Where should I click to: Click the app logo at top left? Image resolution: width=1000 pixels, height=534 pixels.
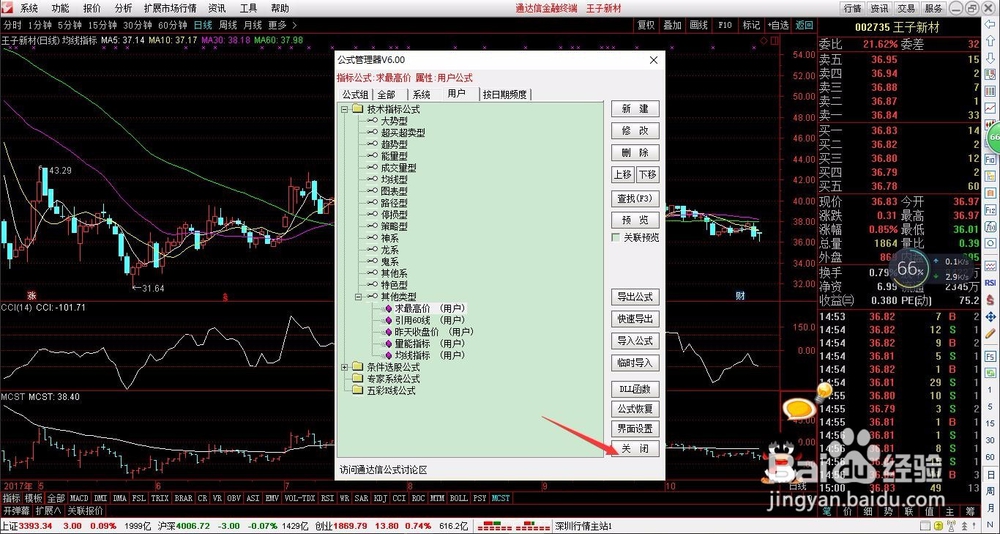pyautogui.click(x=7, y=8)
